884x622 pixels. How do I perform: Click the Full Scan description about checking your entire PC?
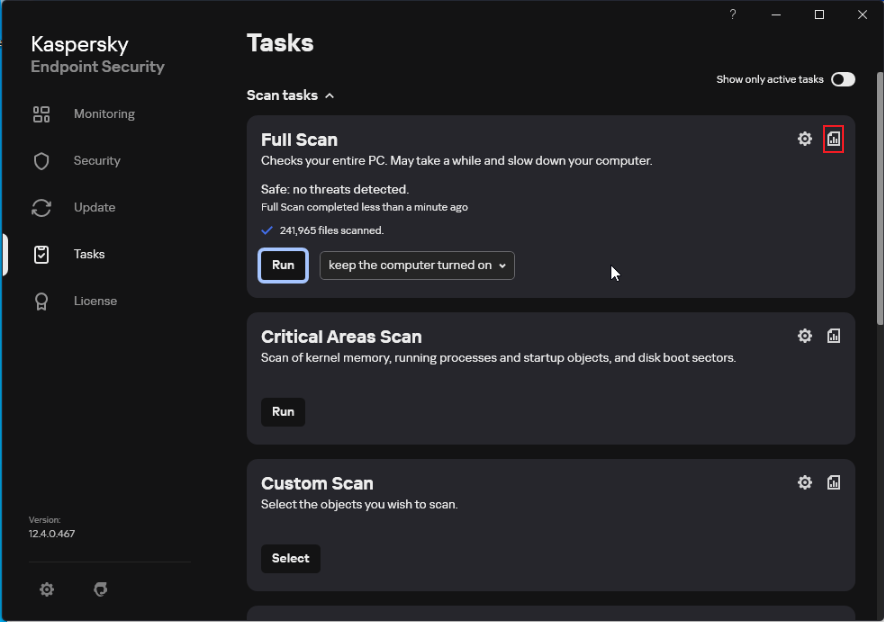(x=457, y=161)
